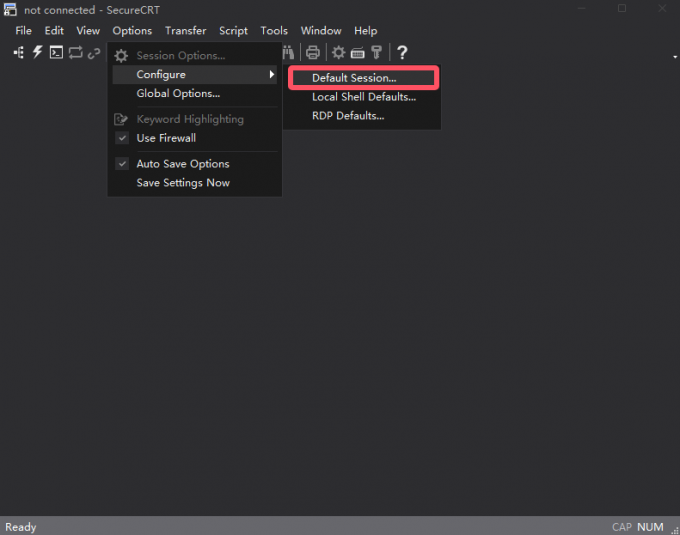Click the Keymap Editor keyboard icon
This screenshot has width=680, height=535.
pos(357,53)
